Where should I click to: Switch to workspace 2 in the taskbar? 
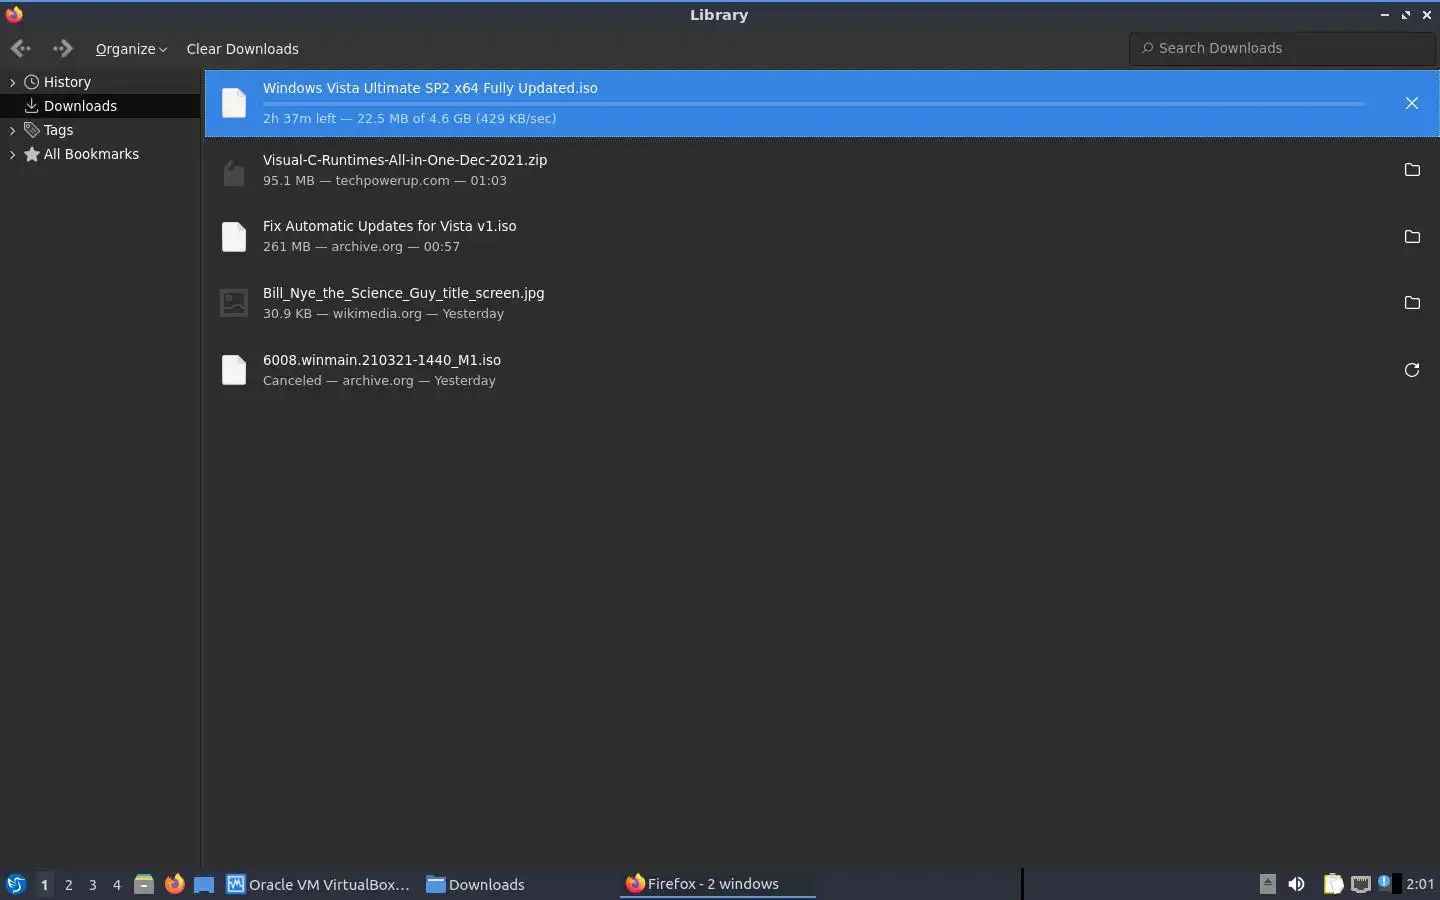coord(68,884)
